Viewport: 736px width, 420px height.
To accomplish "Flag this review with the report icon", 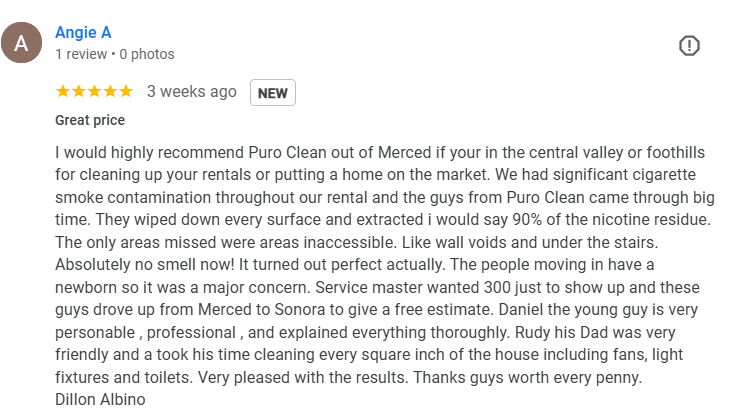I will pos(689,46).
